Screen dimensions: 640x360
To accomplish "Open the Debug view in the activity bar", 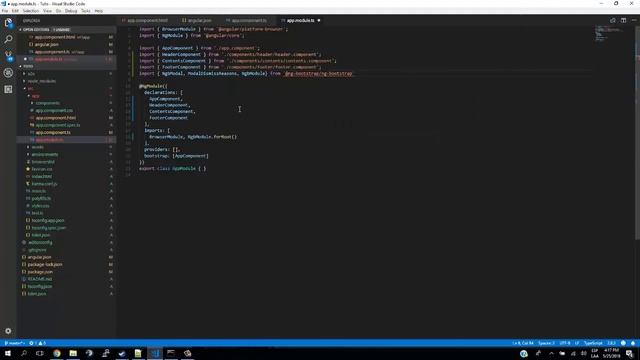I will tap(8, 73).
